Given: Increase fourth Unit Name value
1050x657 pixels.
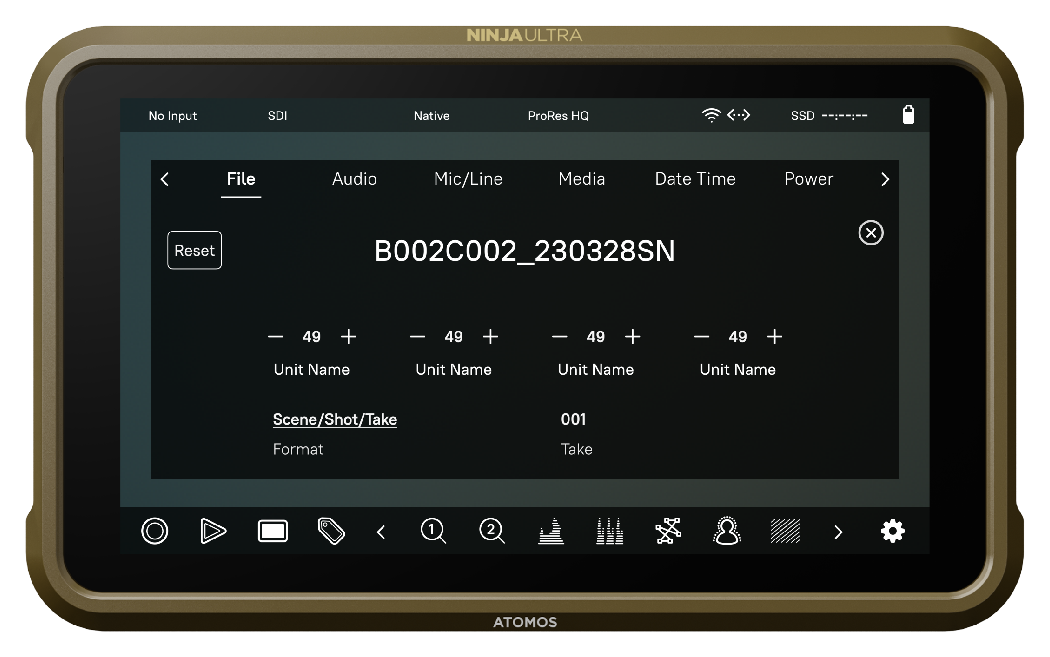Looking at the screenshot, I should 774,337.
